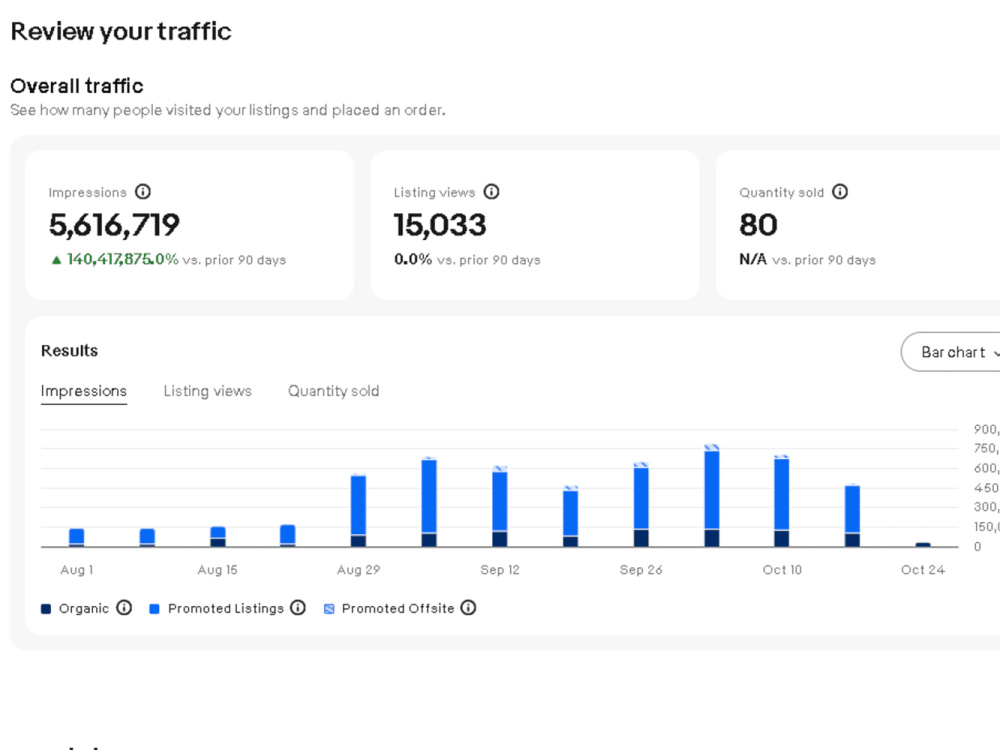Viewport: 1000px width, 750px height.
Task: Click the 140,417,875.0% change figure
Action: click(122, 260)
